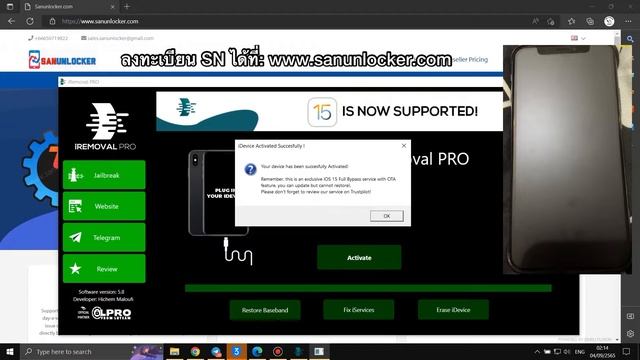Click Restore Baseband button
The width and height of the screenshot is (640, 360).
tap(265, 310)
